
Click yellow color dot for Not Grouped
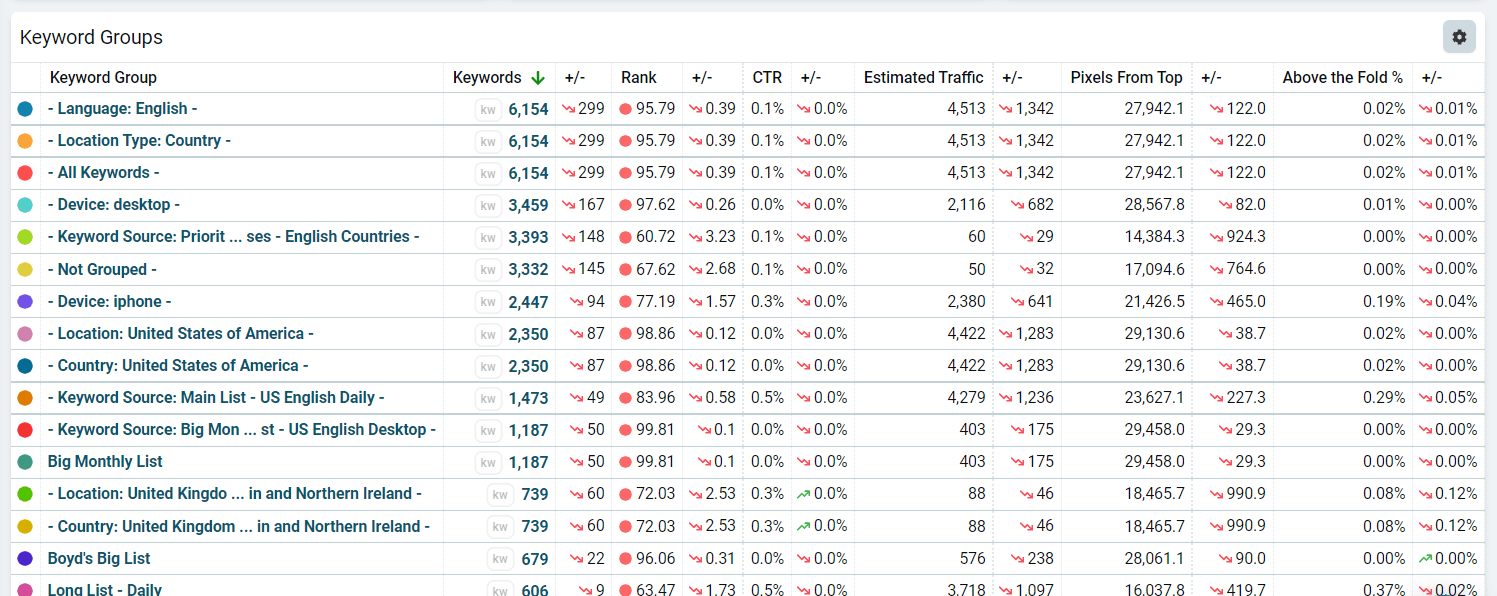(25, 269)
